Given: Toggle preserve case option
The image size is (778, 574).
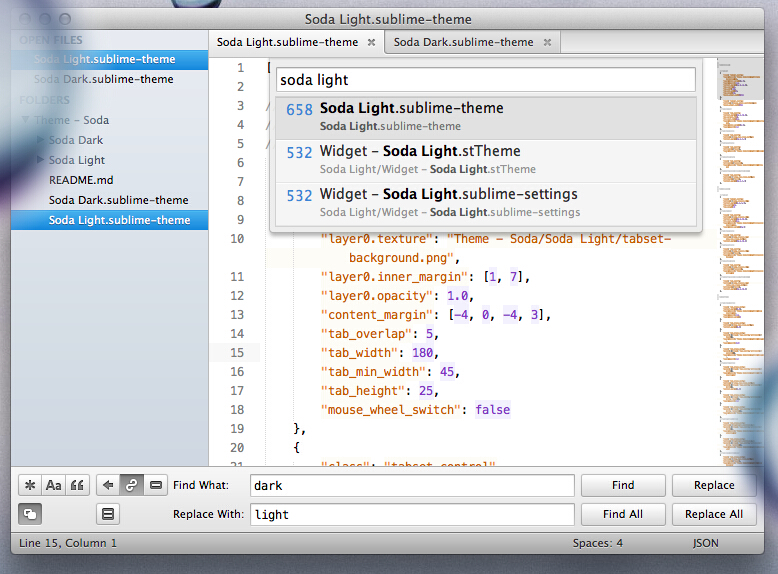Looking at the screenshot, I should (30, 514).
